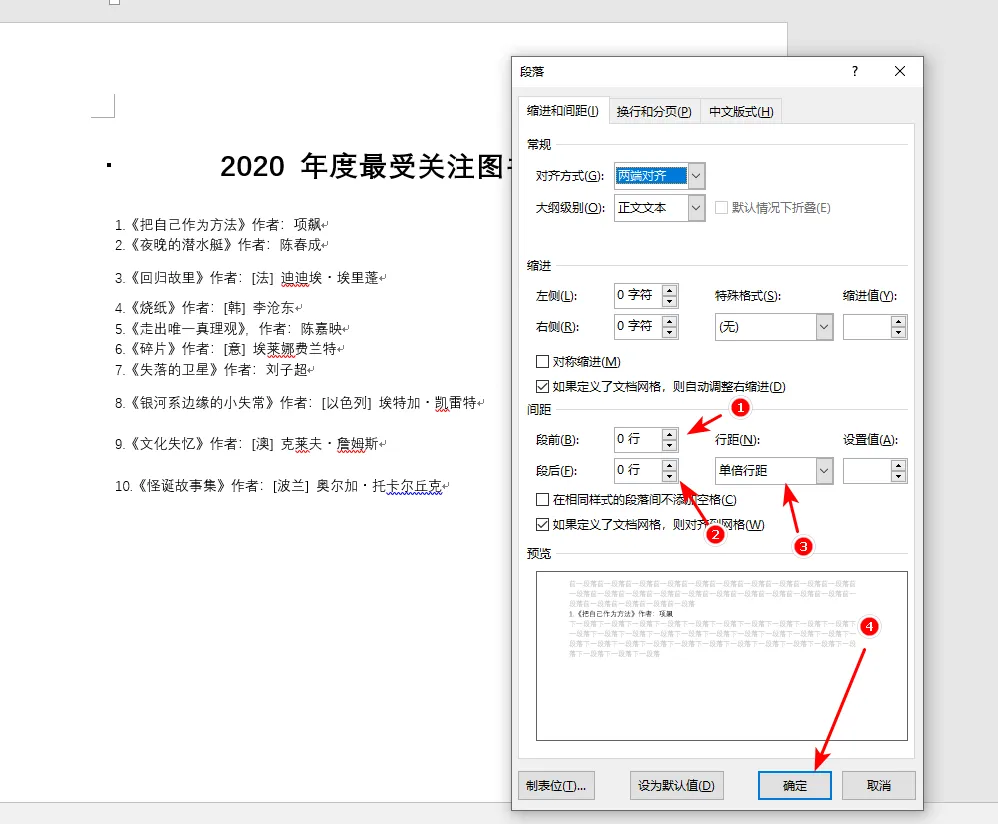Decrease 左侧 indent with down arrow
This screenshot has width=998, height=824.
click(x=670, y=301)
